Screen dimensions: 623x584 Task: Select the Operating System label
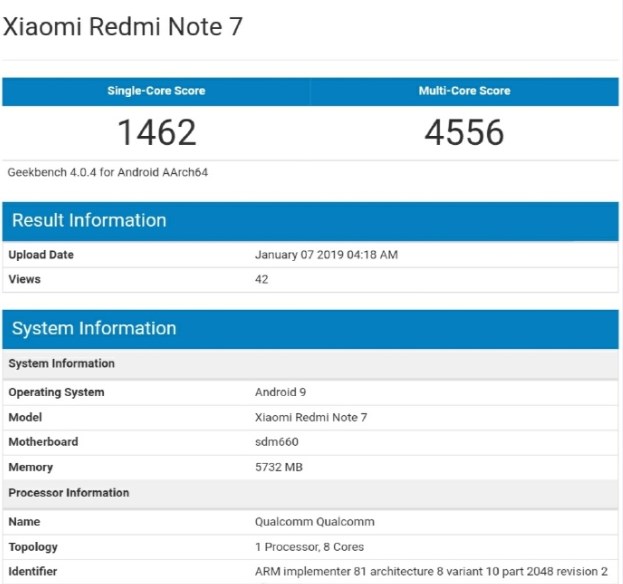click(x=56, y=393)
